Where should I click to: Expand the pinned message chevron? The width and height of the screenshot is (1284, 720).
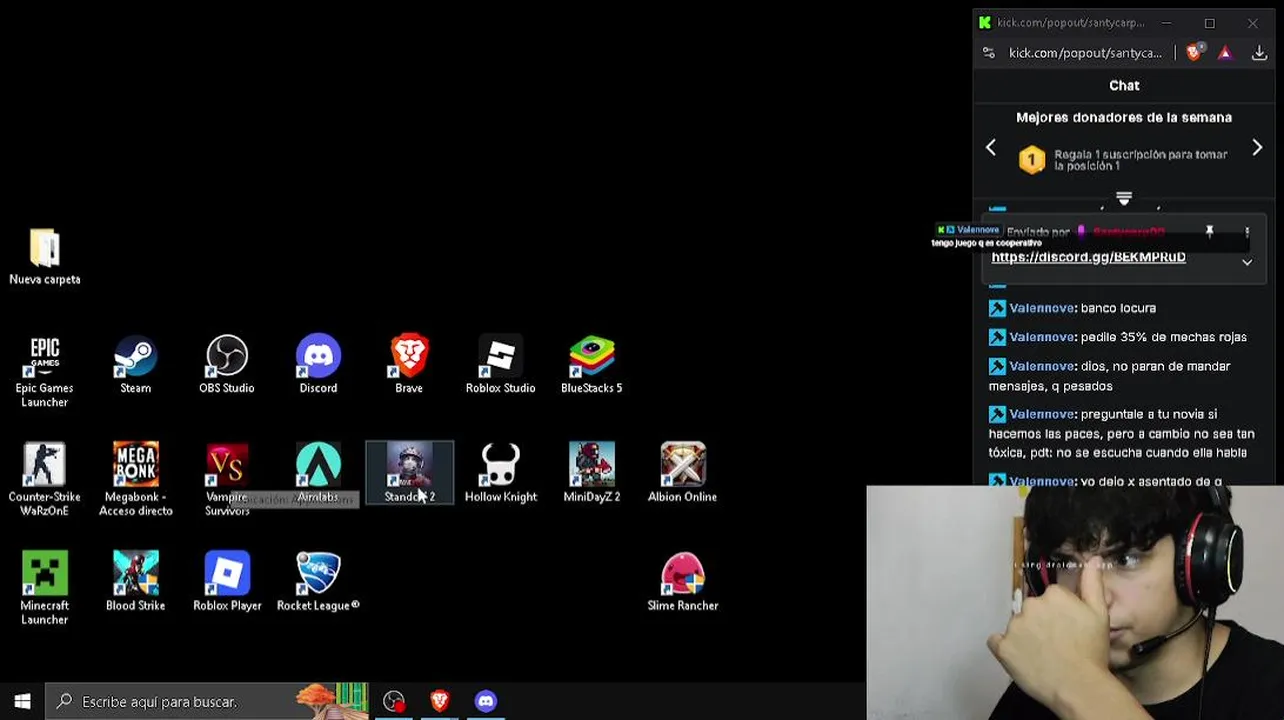1247,262
